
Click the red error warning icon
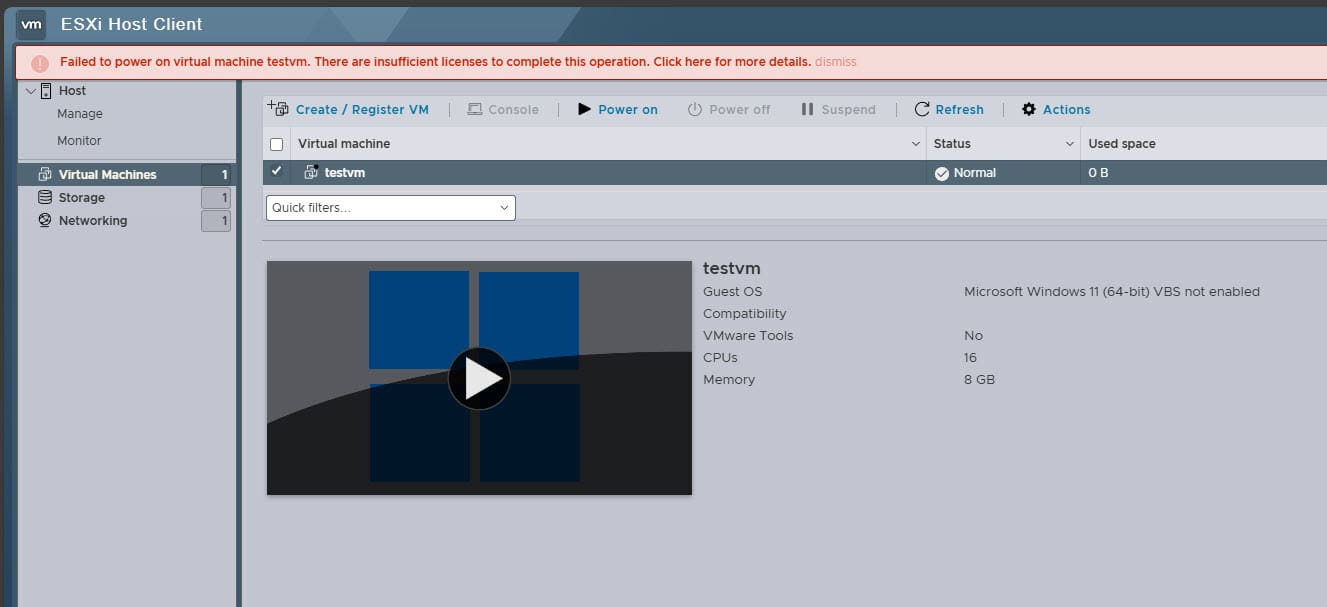tap(40, 63)
